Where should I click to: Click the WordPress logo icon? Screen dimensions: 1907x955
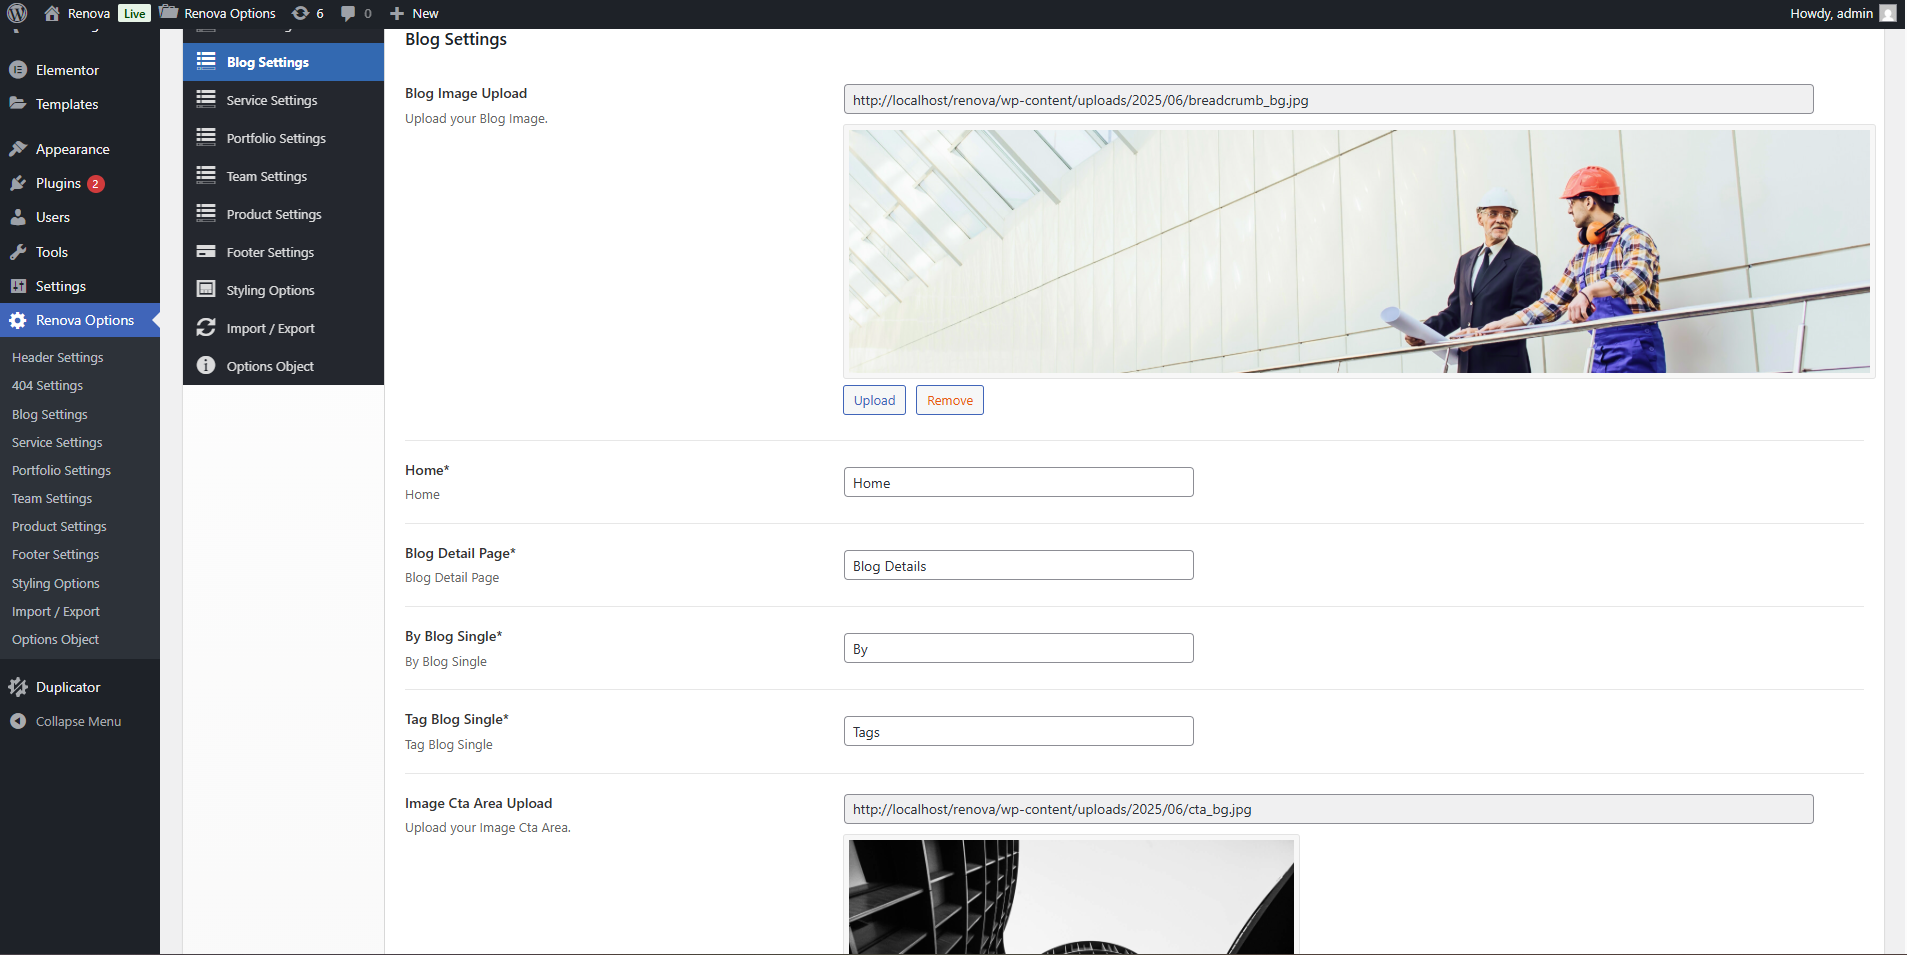(x=17, y=13)
